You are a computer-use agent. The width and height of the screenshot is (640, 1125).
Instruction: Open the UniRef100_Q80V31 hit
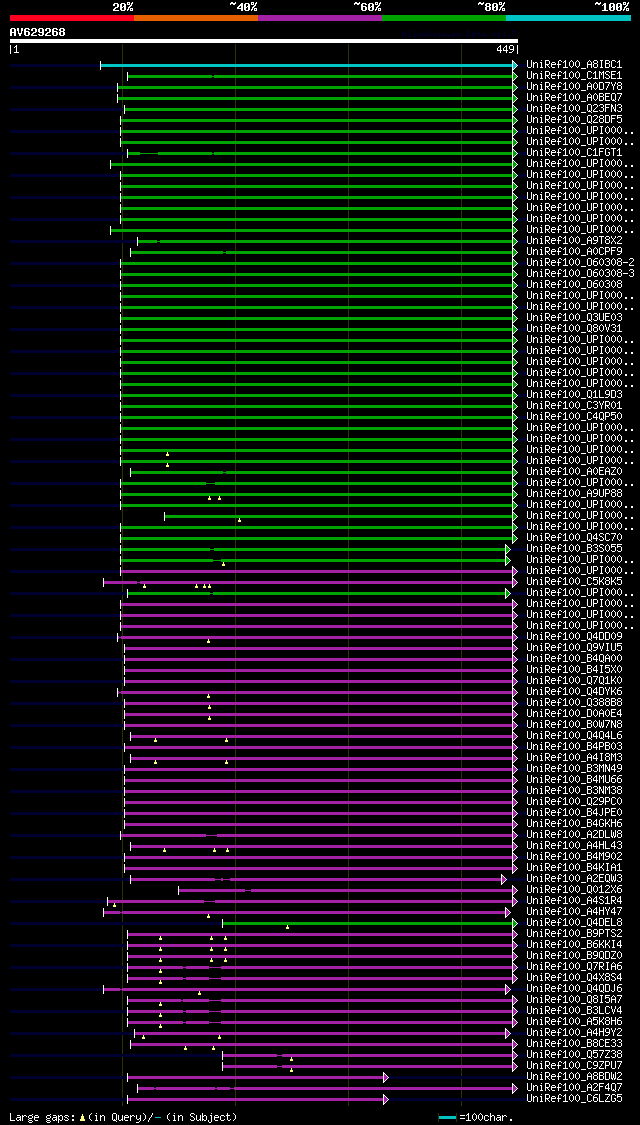574,329
